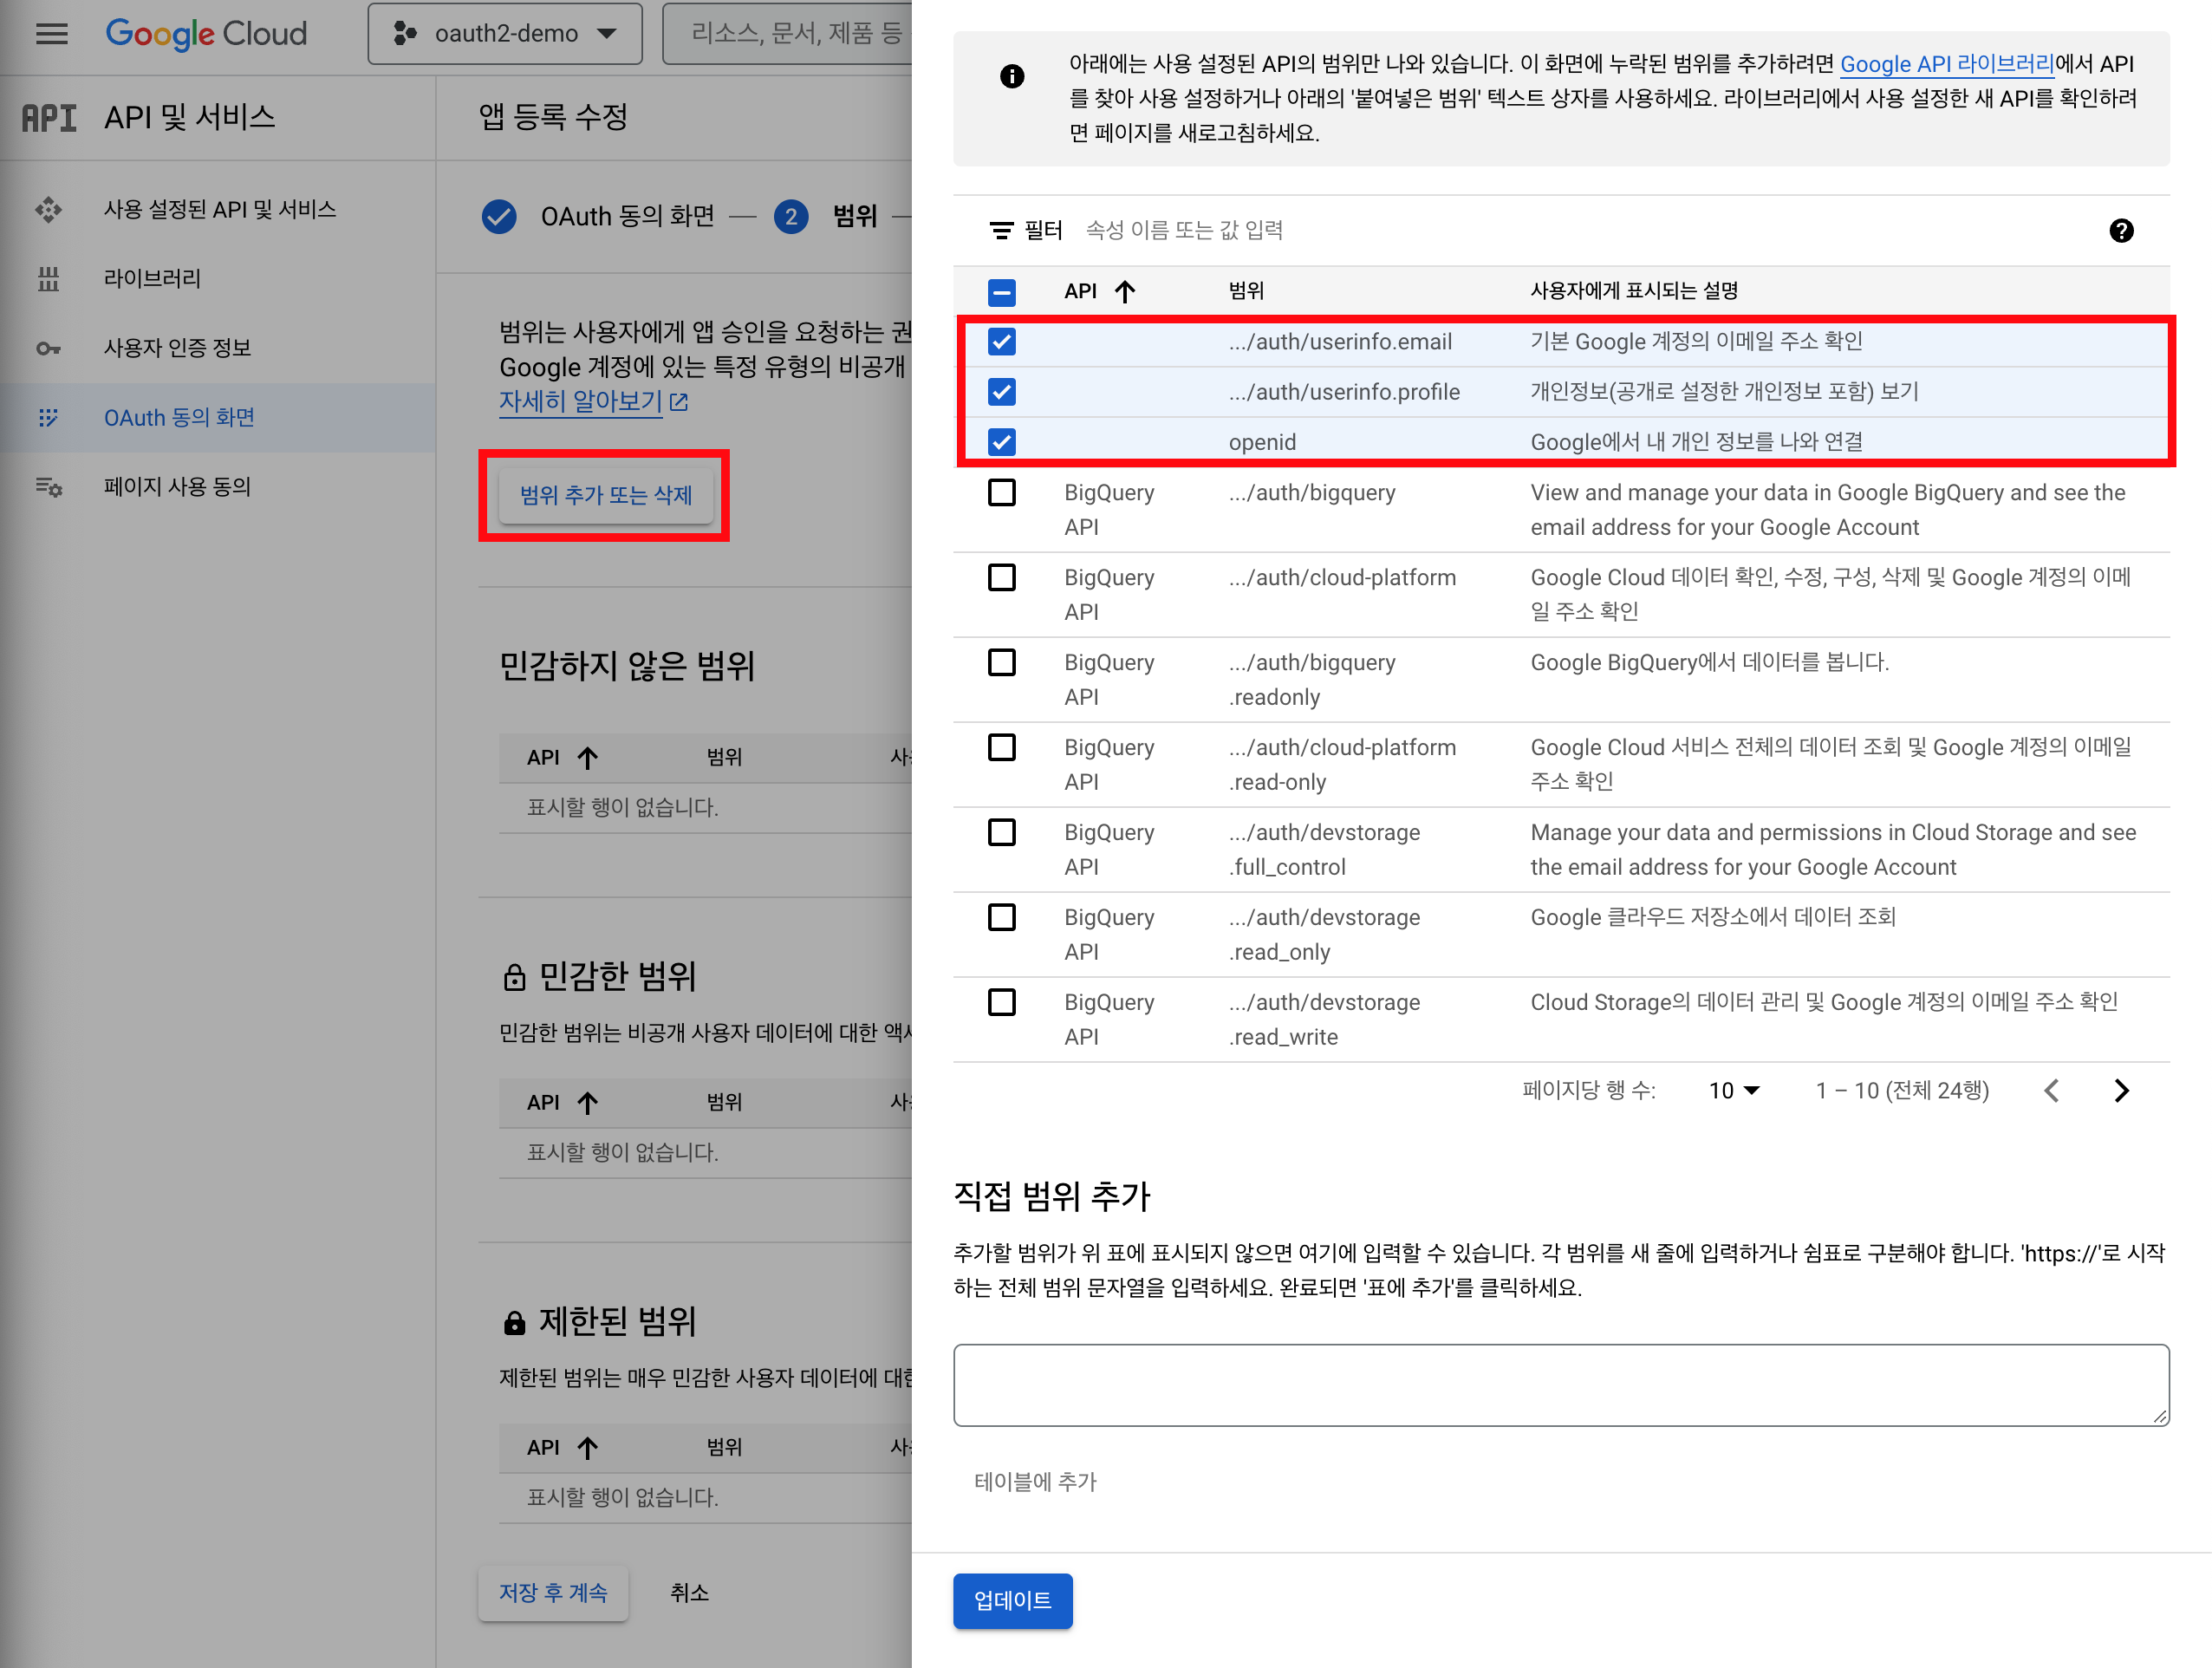2212x1668 pixels.
Task: Click the .../auth/userinfo.email scope text
Action: point(1340,342)
